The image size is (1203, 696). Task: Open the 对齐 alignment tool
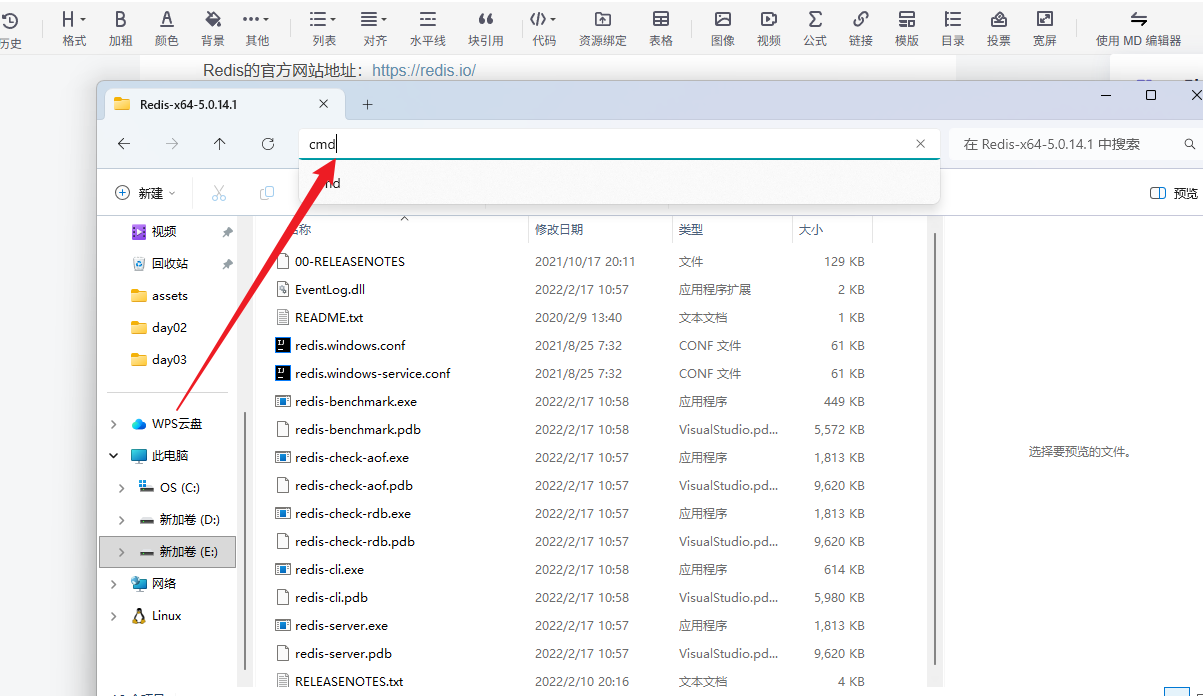click(375, 28)
